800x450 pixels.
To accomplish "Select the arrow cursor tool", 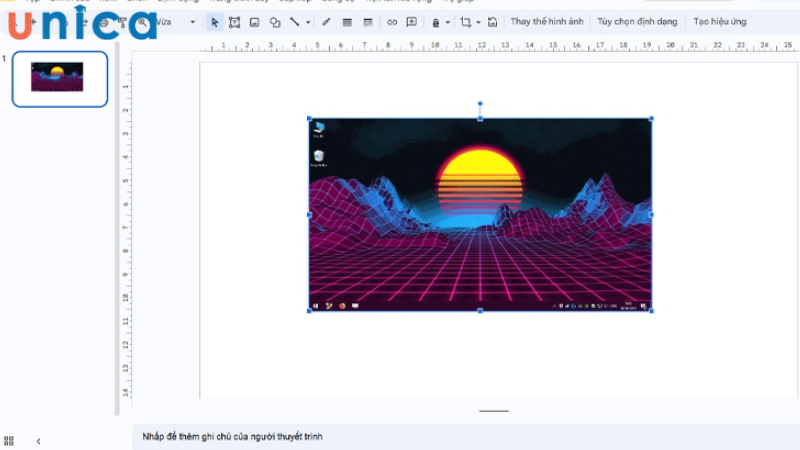I will [x=214, y=22].
